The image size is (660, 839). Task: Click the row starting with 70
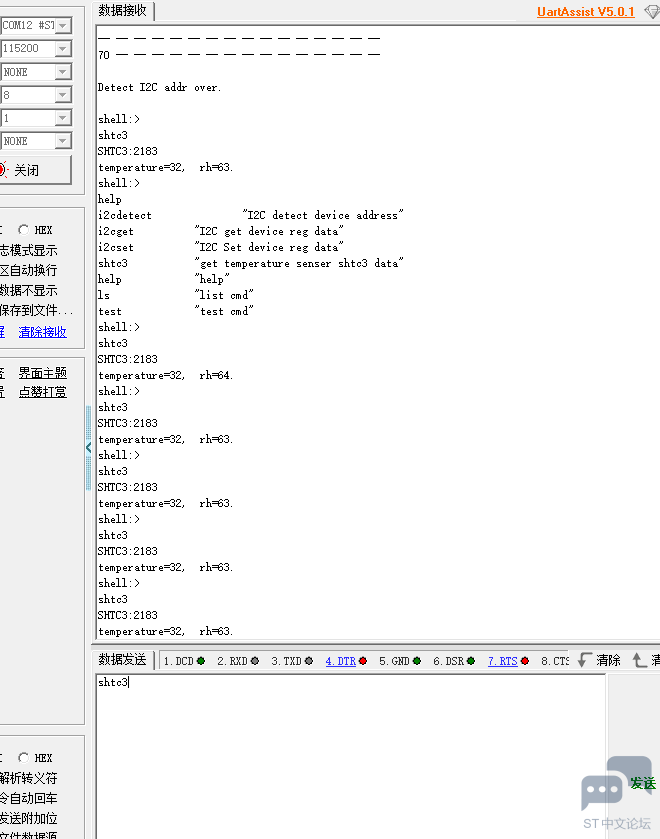point(239,55)
